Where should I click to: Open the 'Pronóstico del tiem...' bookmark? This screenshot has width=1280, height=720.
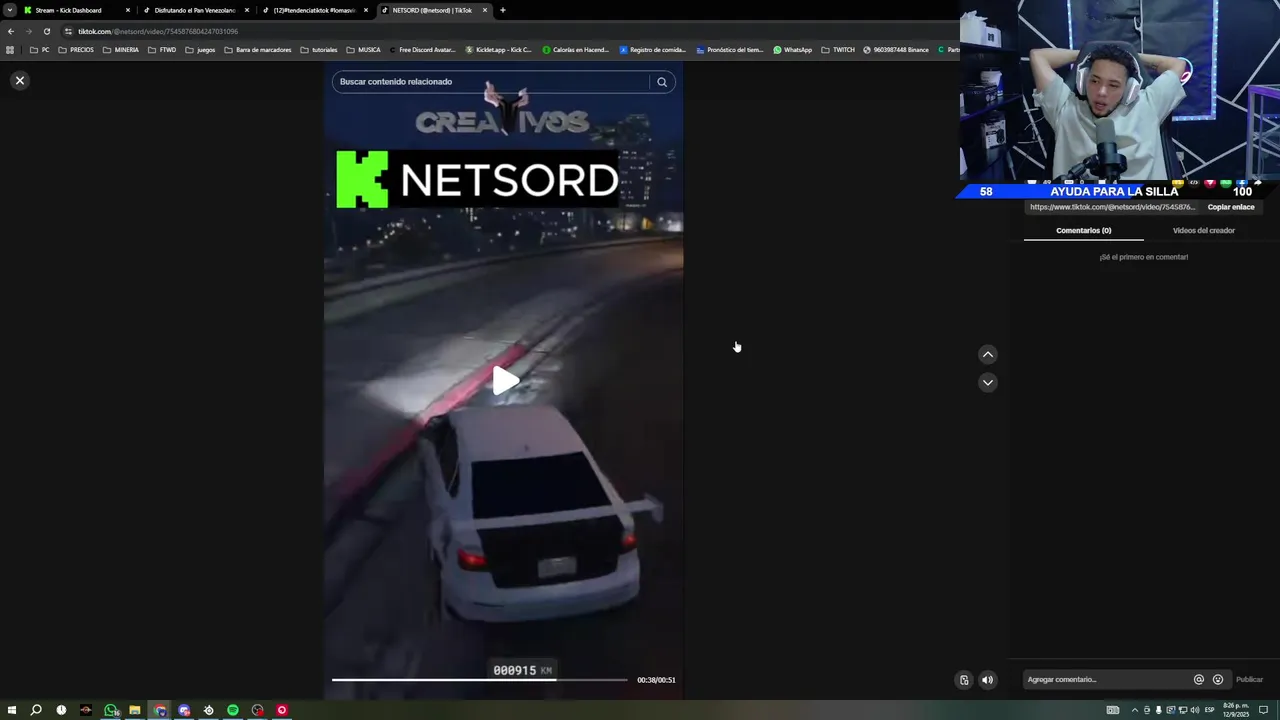pos(729,50)
